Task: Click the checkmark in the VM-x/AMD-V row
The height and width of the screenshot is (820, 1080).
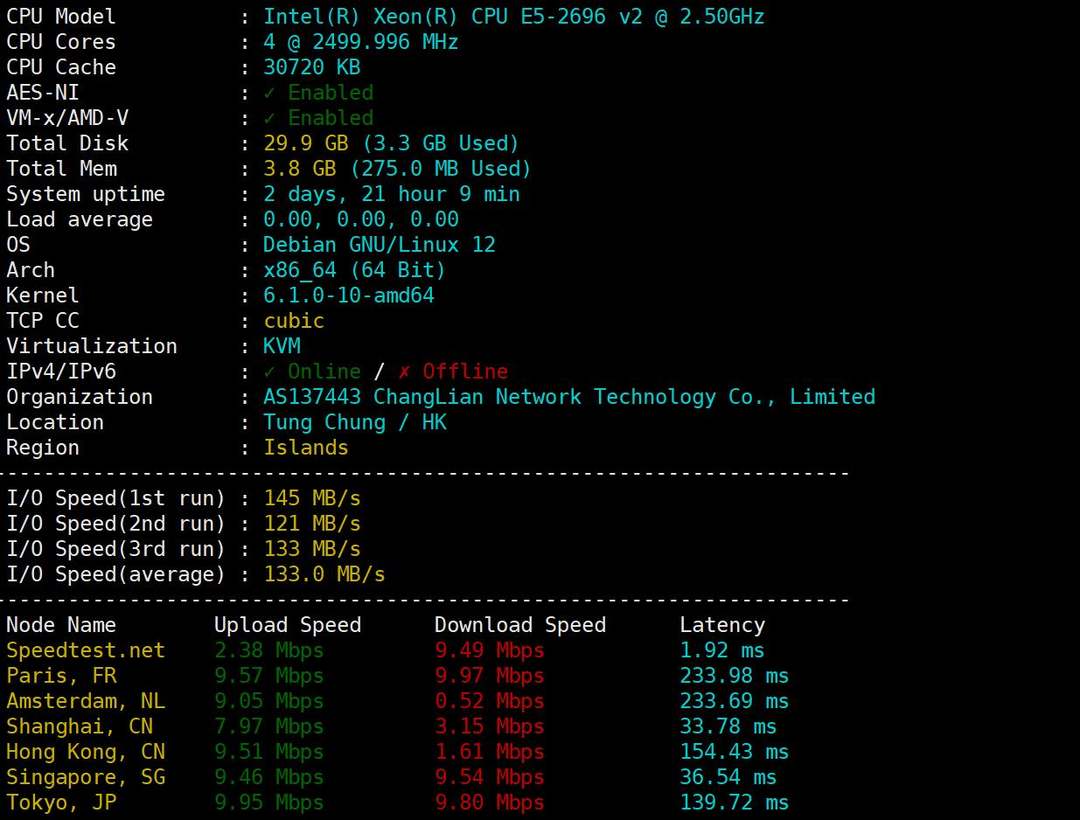Action: (269, 118)
